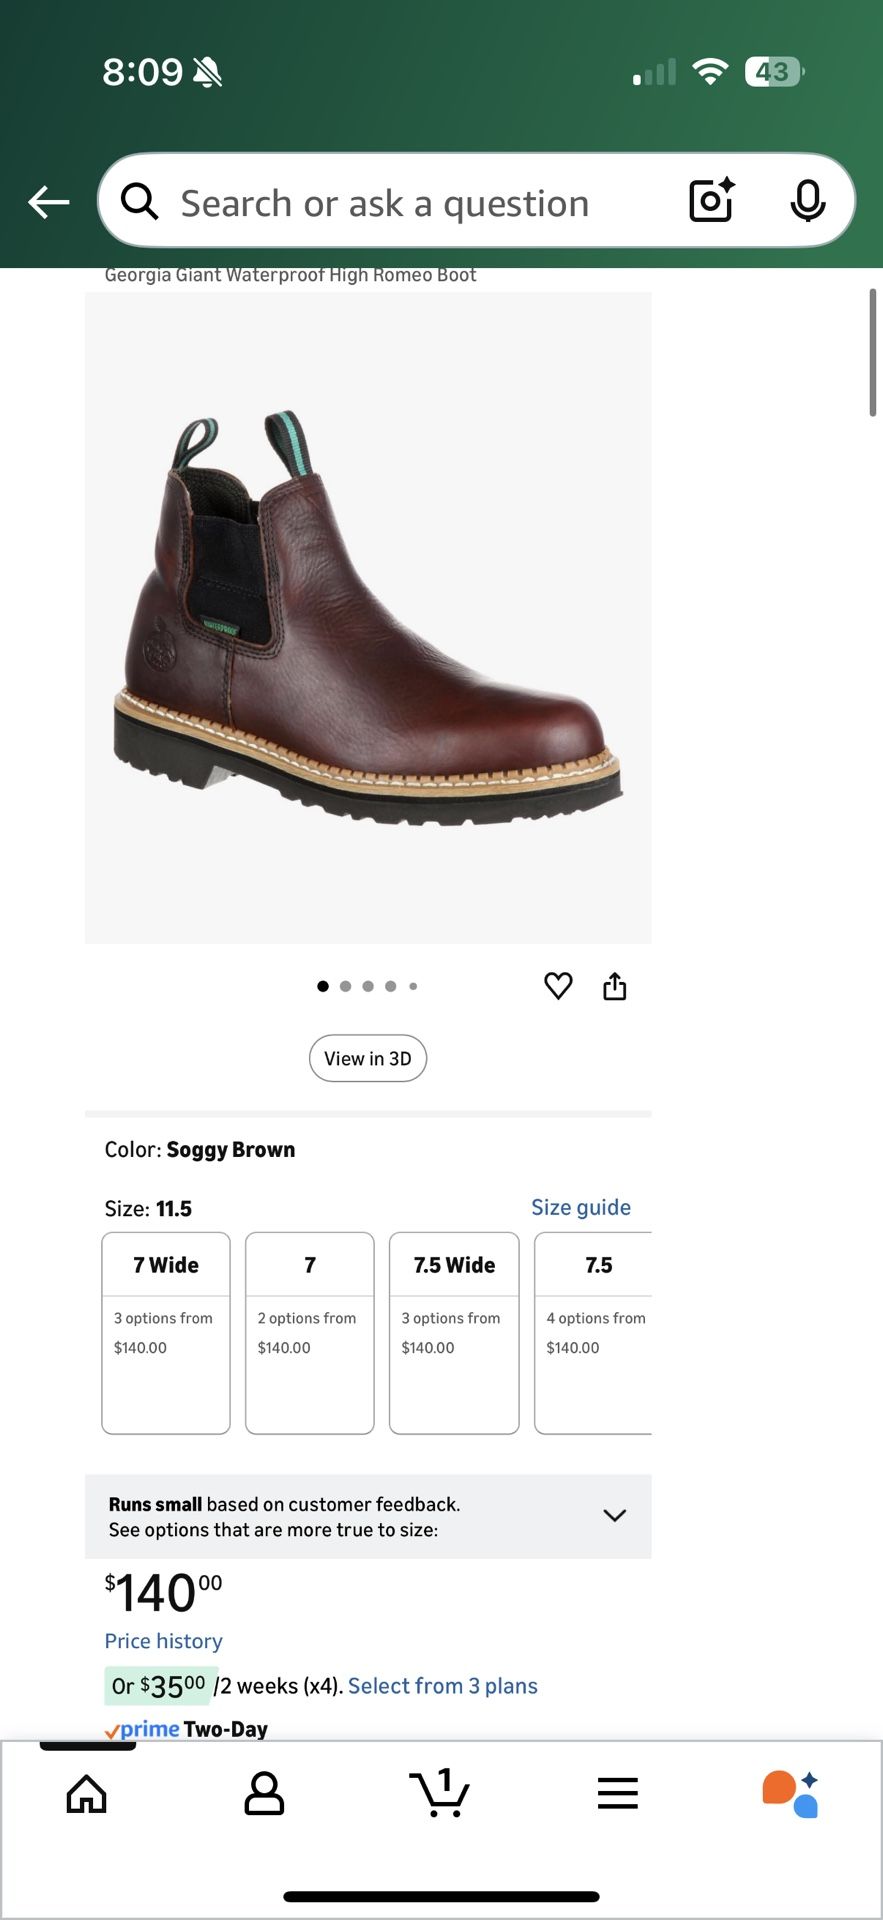Expand the Runs small feedback section

point(614,1516)
